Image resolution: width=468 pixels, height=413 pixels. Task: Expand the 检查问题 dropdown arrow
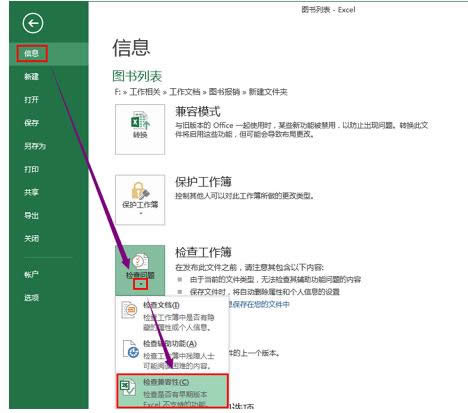pyautogui.click(x=140, y=284)
